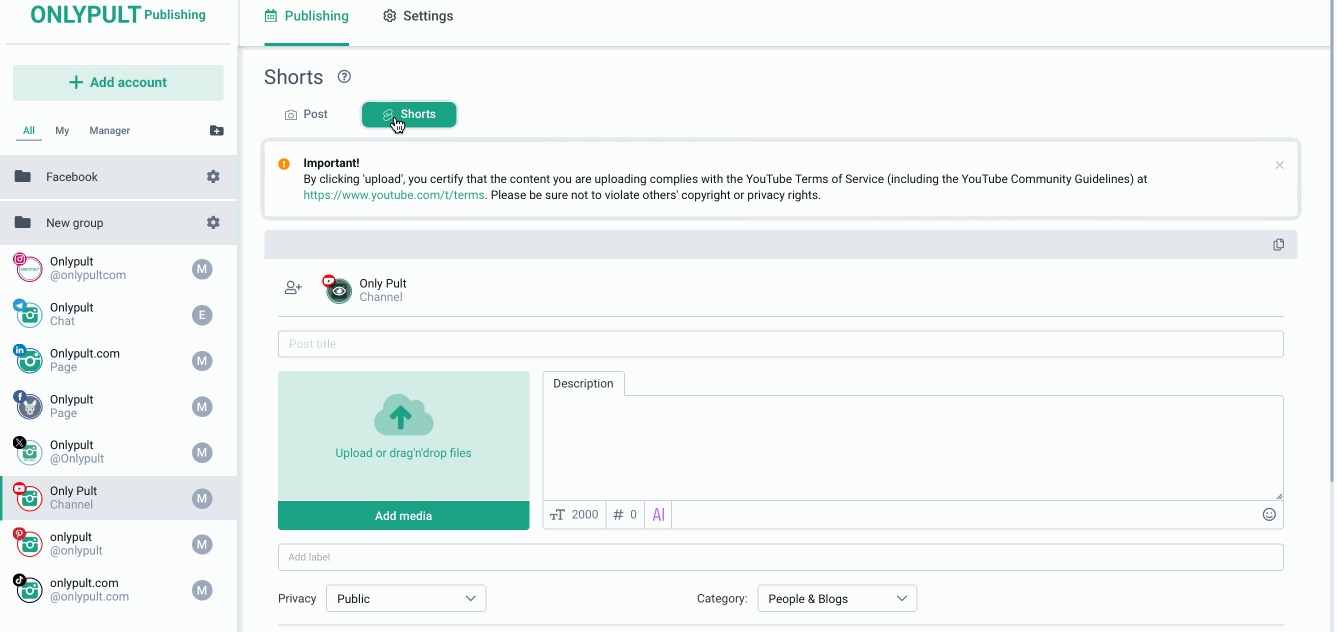
Task: Expand the Facebook folder group
Action: (x=72, y=177)
